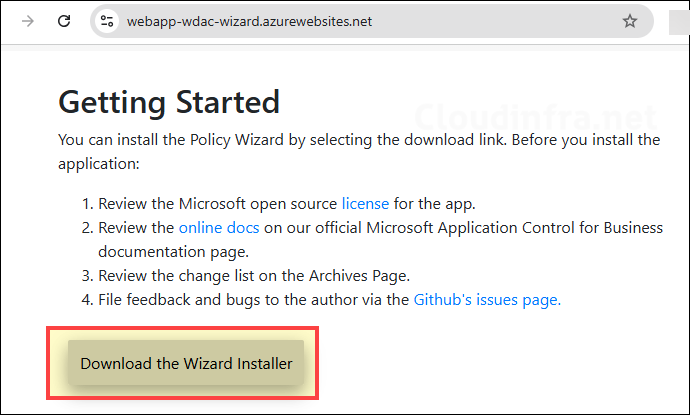Bookmark this page with the star icon
Viewport: 690px width, 415px height.
(x=630, y=21)
